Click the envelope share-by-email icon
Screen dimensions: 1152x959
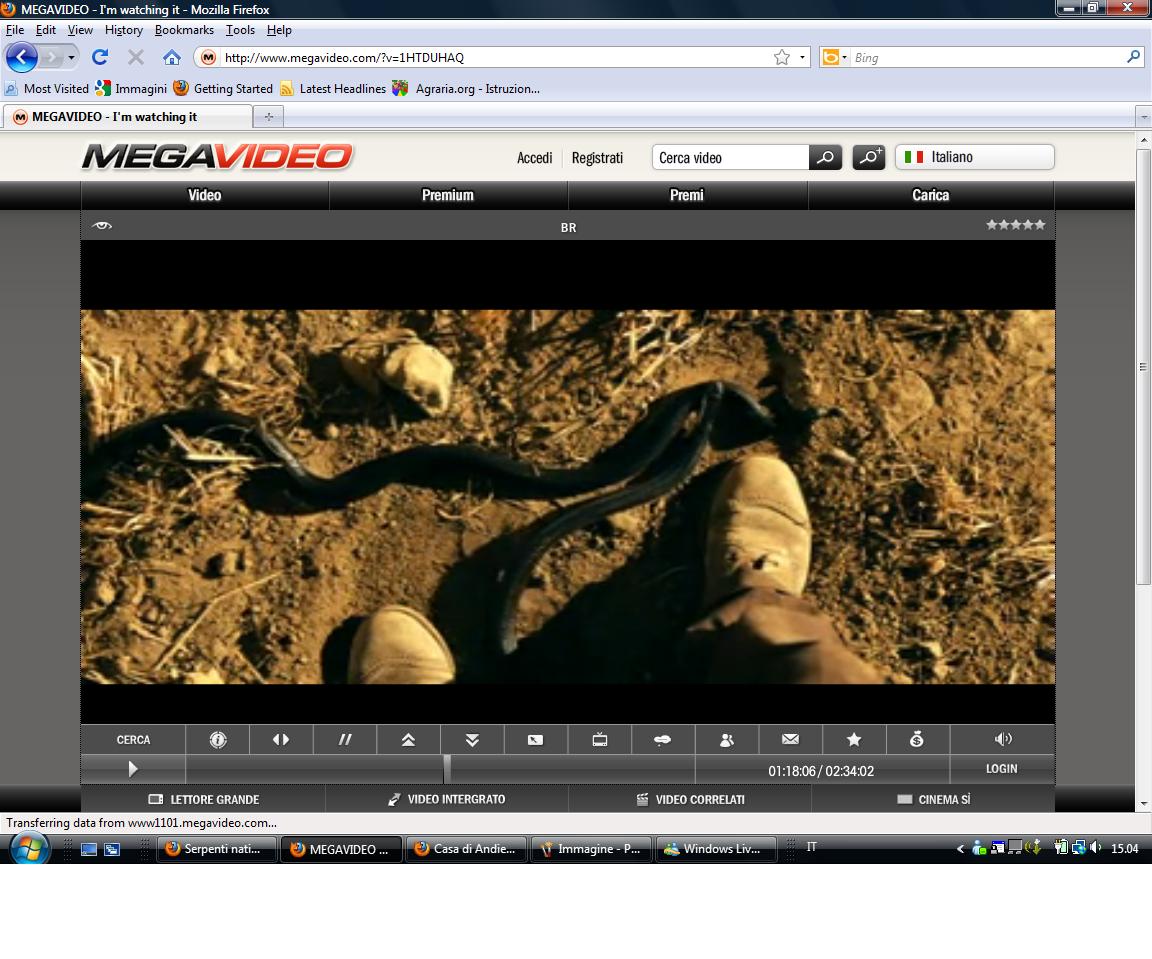tap(790, 740)
